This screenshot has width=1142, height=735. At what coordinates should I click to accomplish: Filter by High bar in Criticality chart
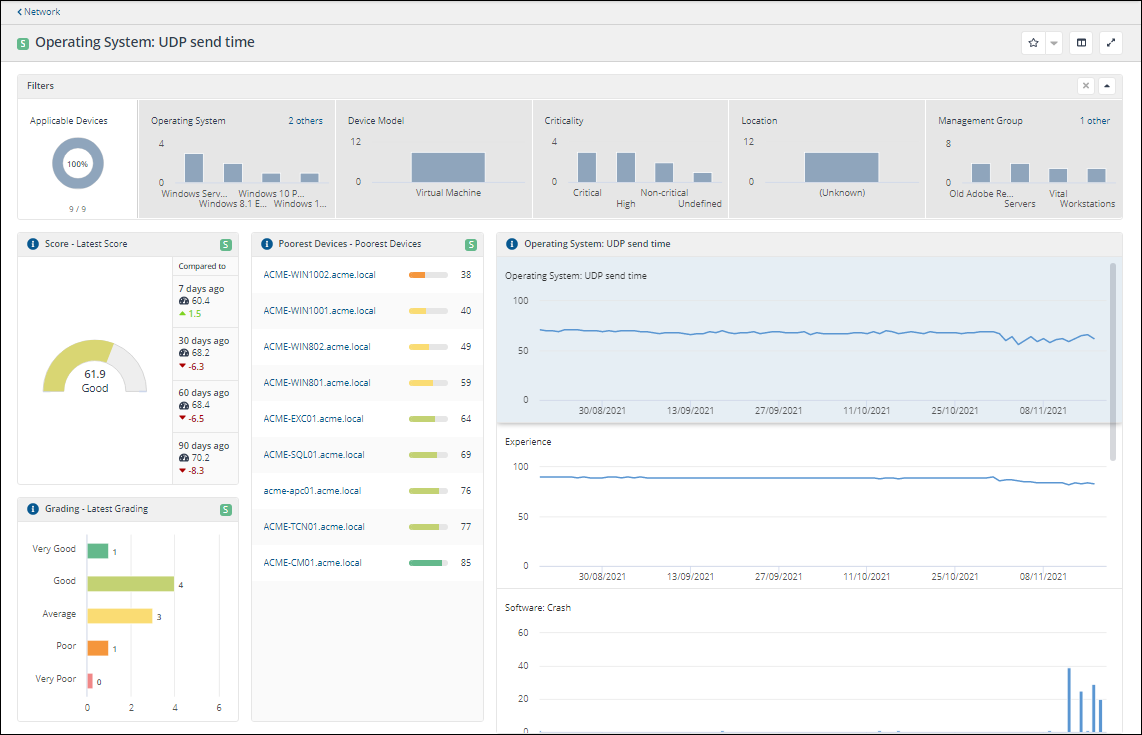626,168
